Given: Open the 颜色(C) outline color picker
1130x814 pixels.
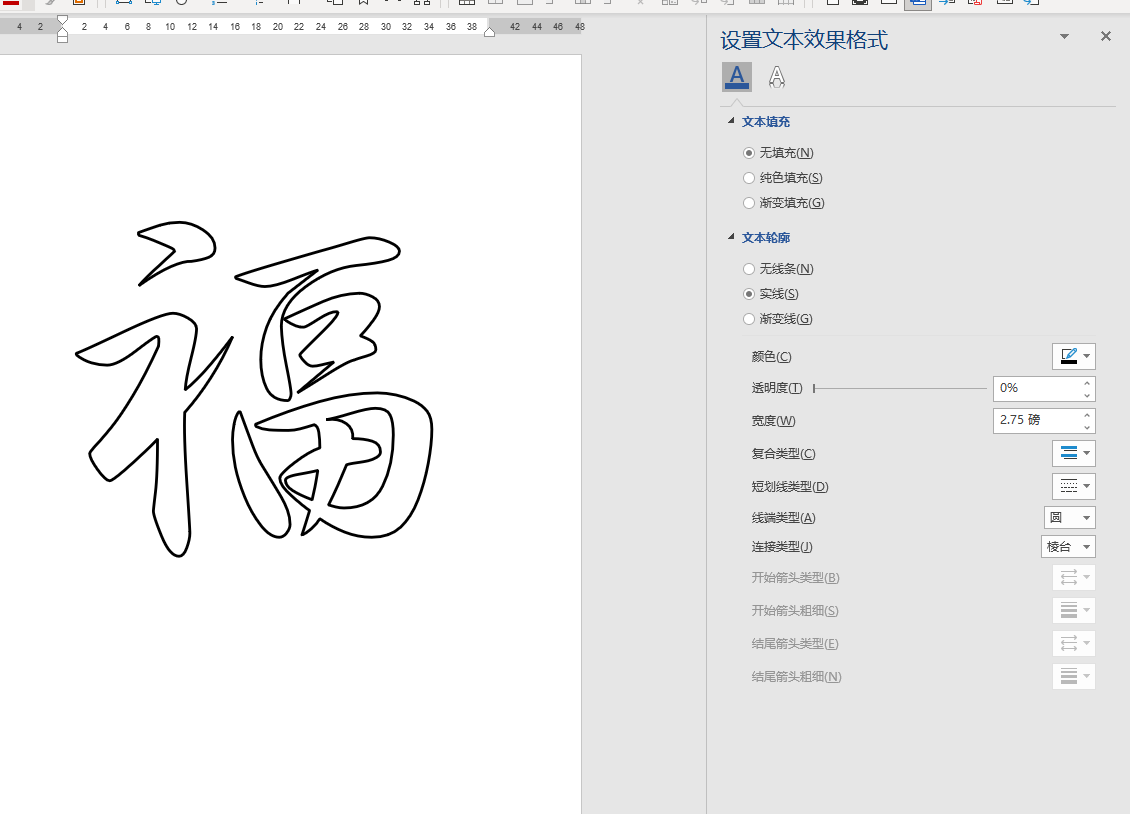Looking at the screenshot, I should [1074, 357].
